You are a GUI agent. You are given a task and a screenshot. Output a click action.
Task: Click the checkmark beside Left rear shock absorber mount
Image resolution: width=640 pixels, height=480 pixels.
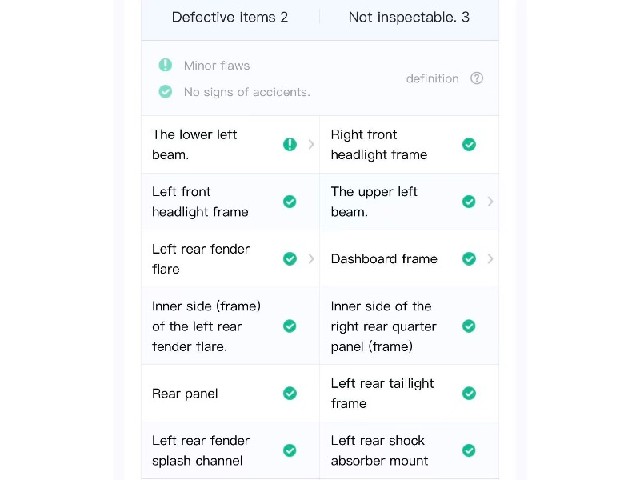pyautogui.click(x=469, y=451)
